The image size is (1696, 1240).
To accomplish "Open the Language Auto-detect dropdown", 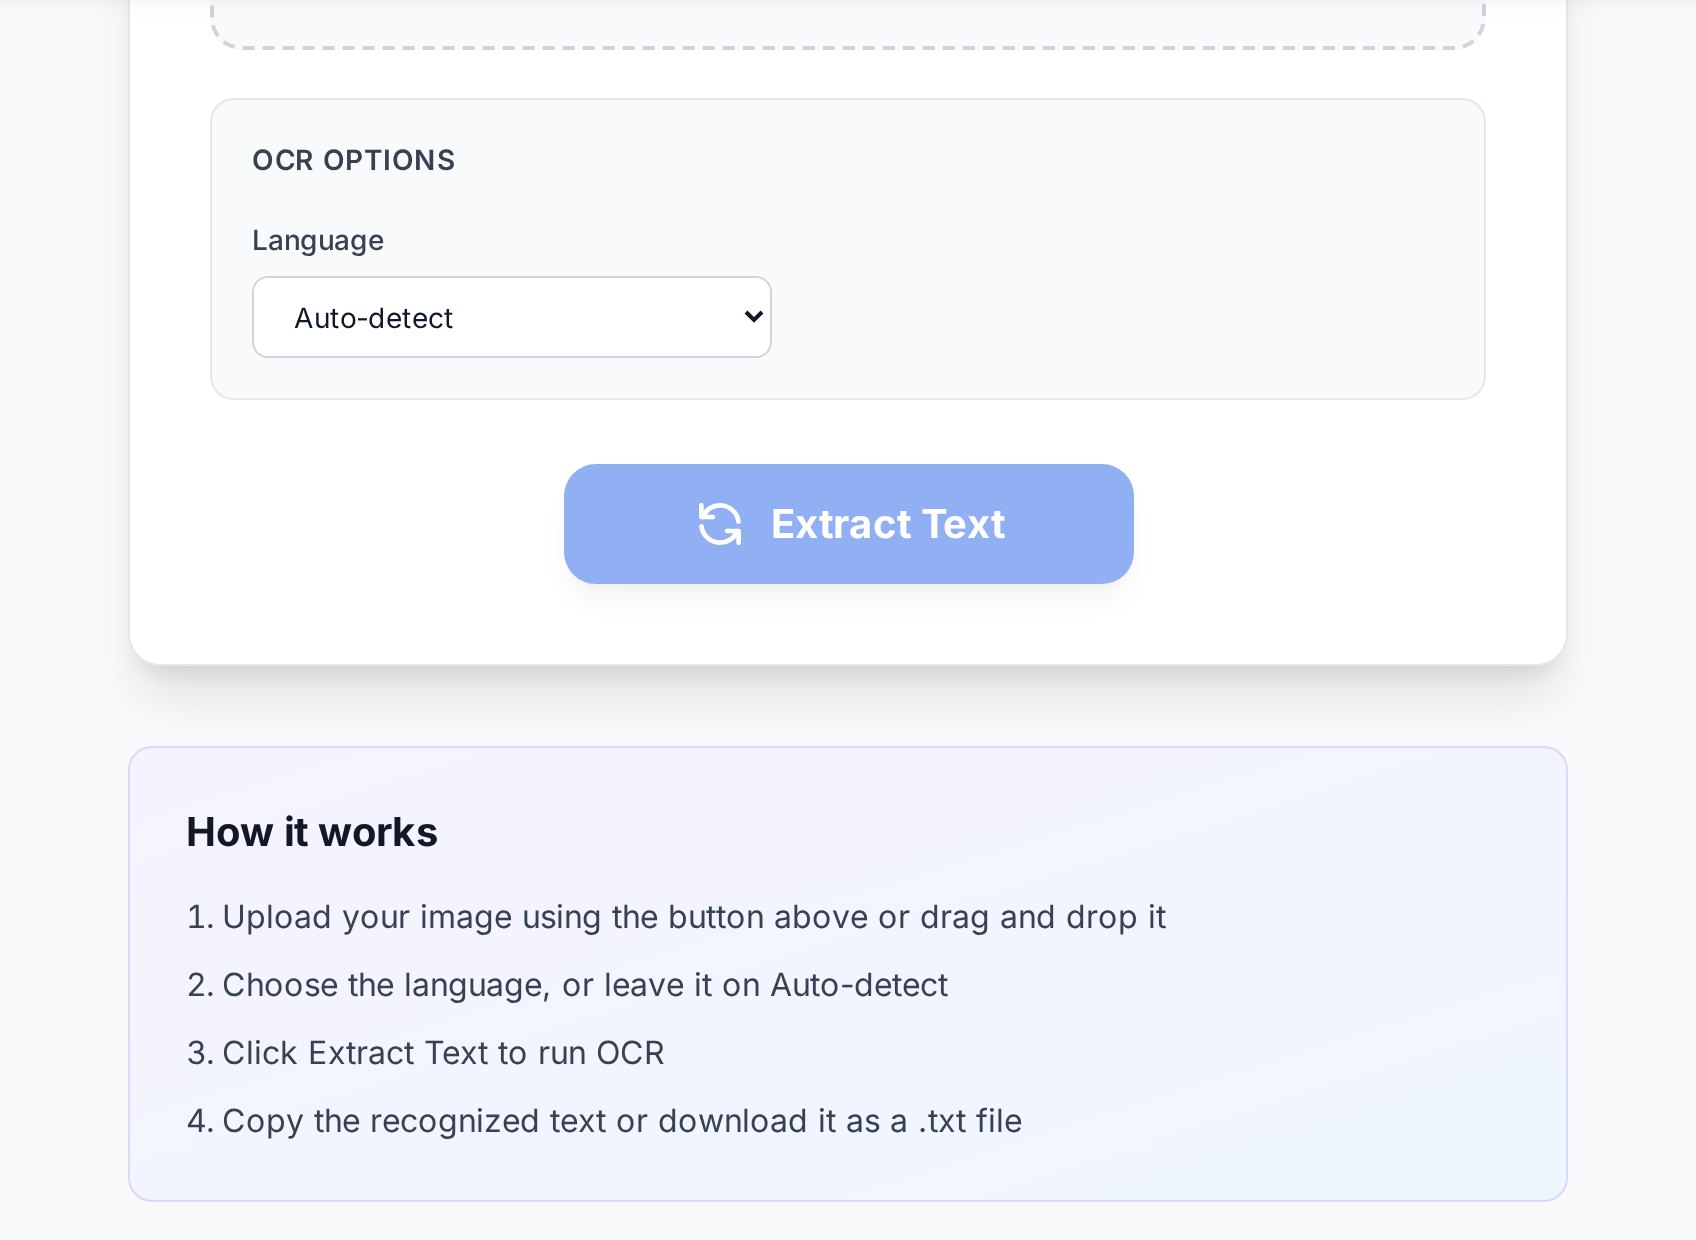I will [512, 317].
